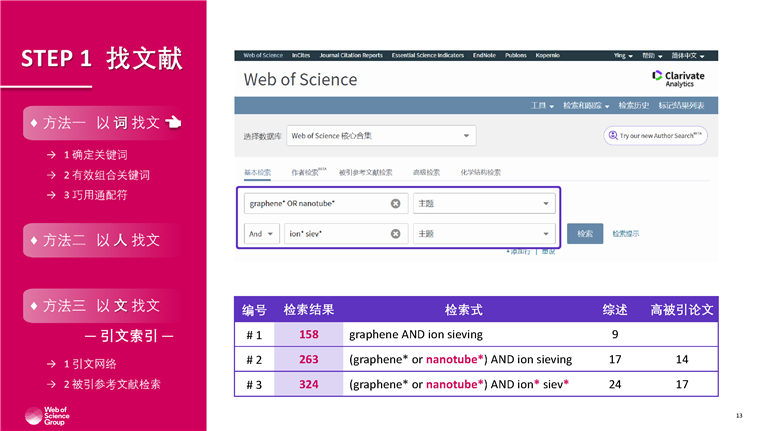Open 检索历史 search history
The image size is (768, 431).
[634, 106]
